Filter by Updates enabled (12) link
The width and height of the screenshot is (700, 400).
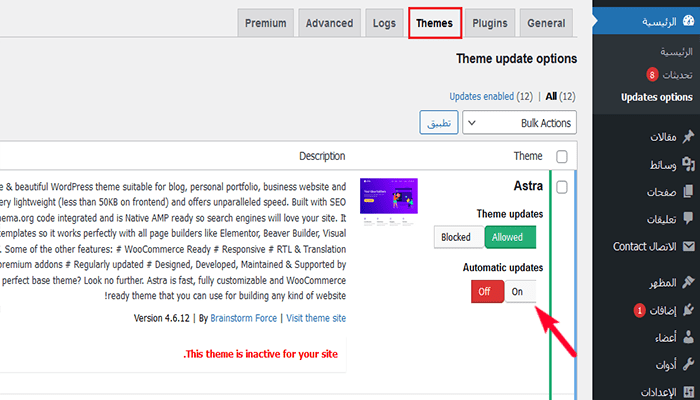[491, 96]
